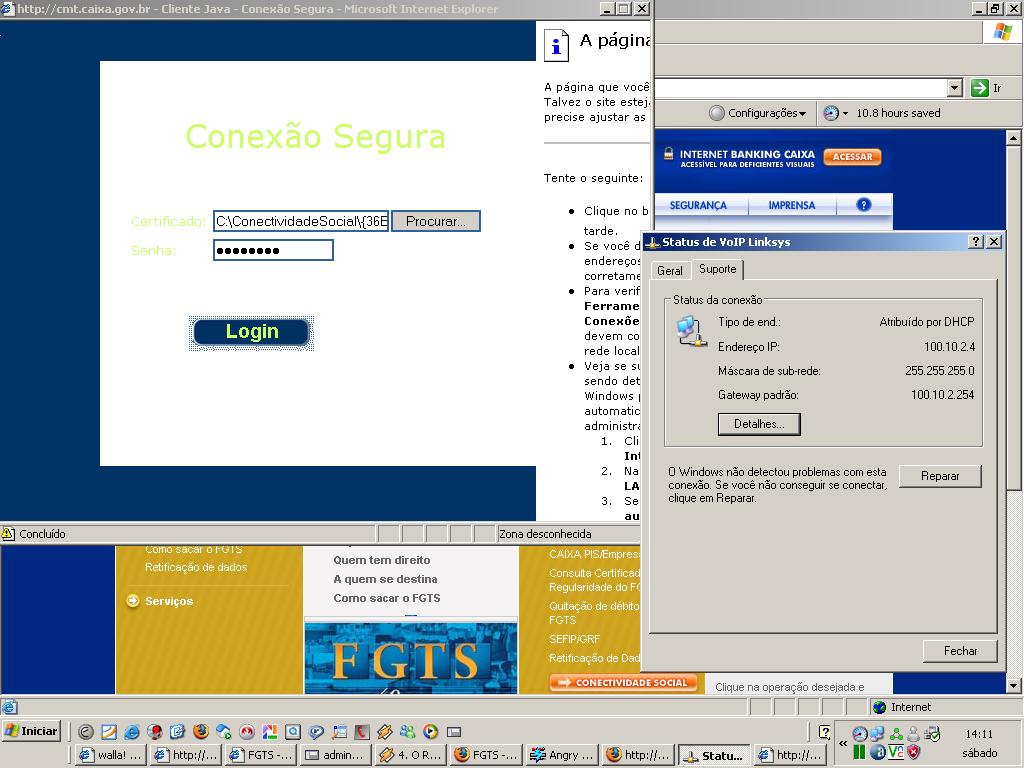Launch Firefox from quick launch bar
Viewport: 1024px width, 768px height.
click(200, 731)
